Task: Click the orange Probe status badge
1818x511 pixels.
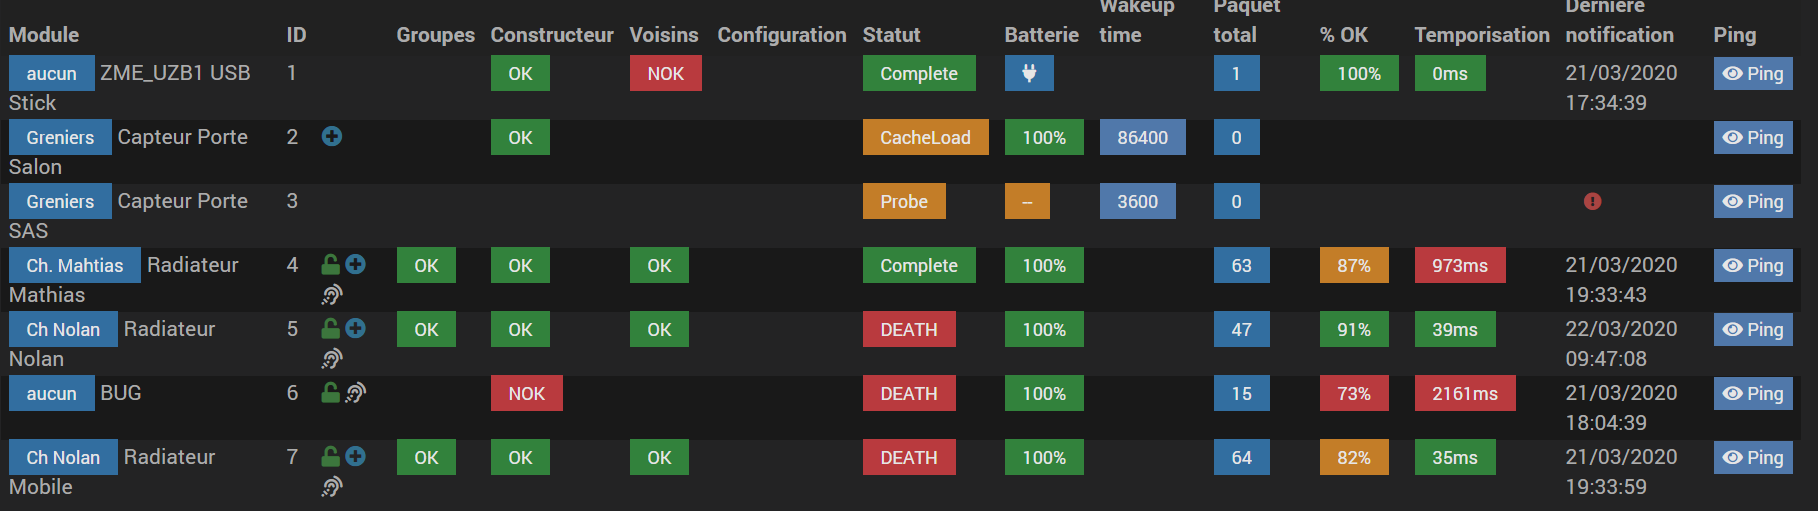Action: coord(904,201)
